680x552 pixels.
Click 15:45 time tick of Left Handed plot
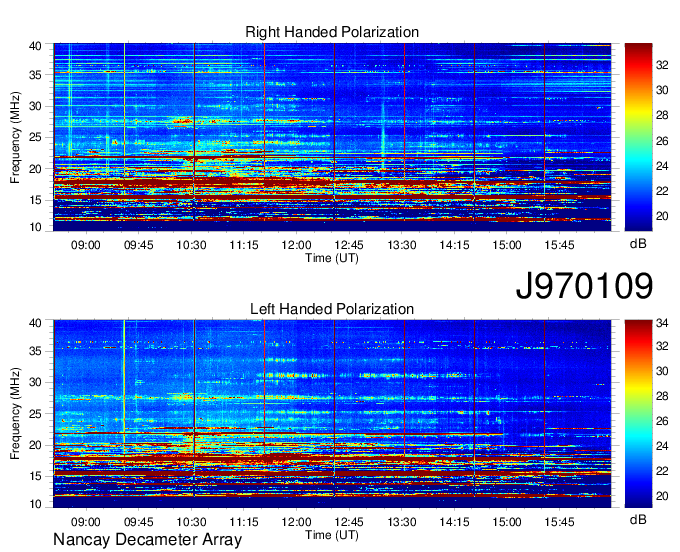pos(559,522)
